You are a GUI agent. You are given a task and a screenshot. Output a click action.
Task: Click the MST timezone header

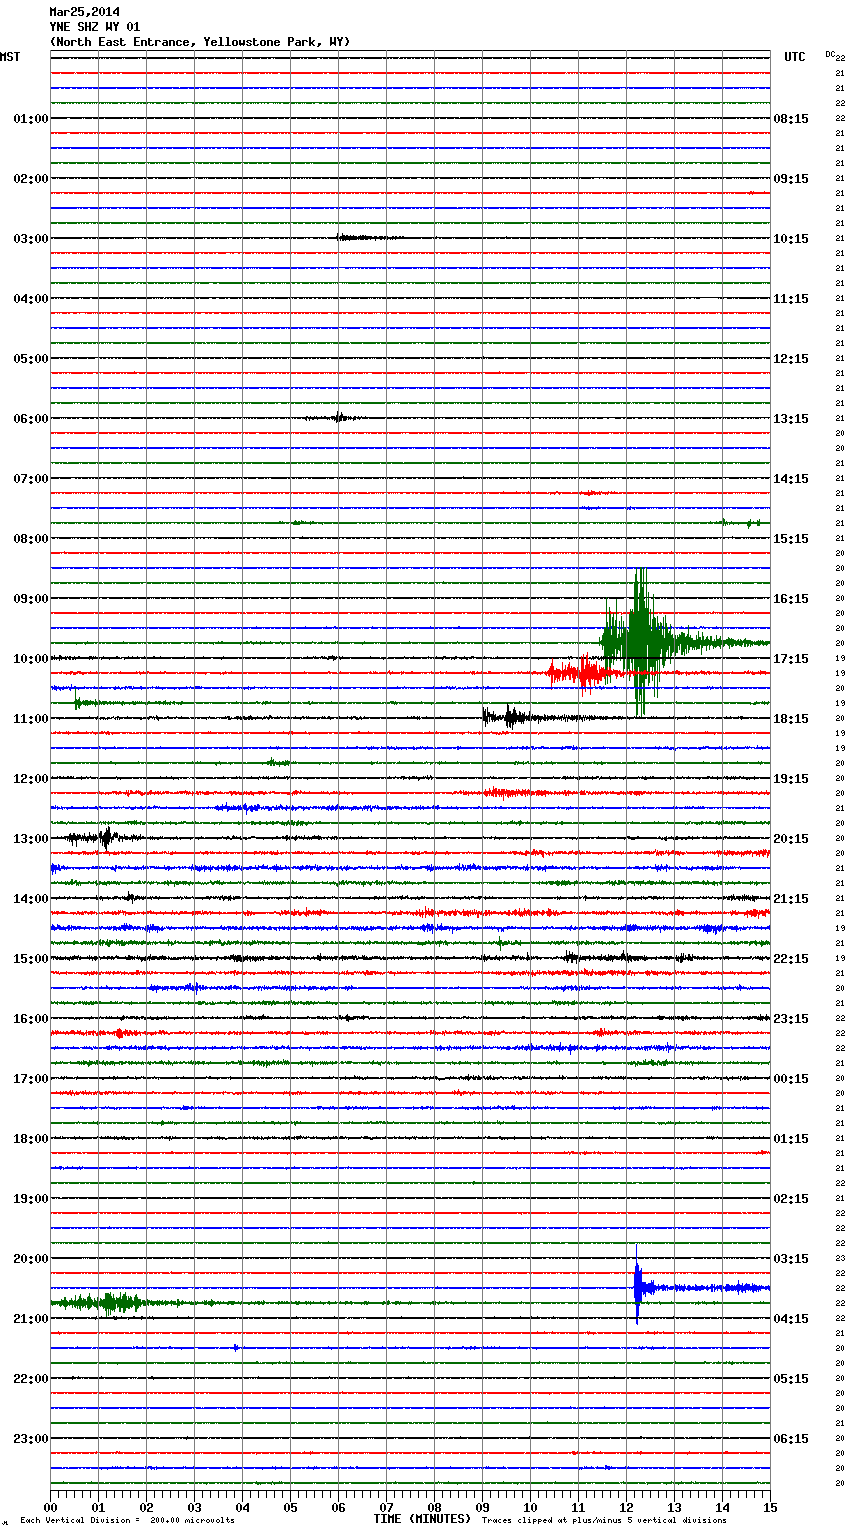point(10,57)
